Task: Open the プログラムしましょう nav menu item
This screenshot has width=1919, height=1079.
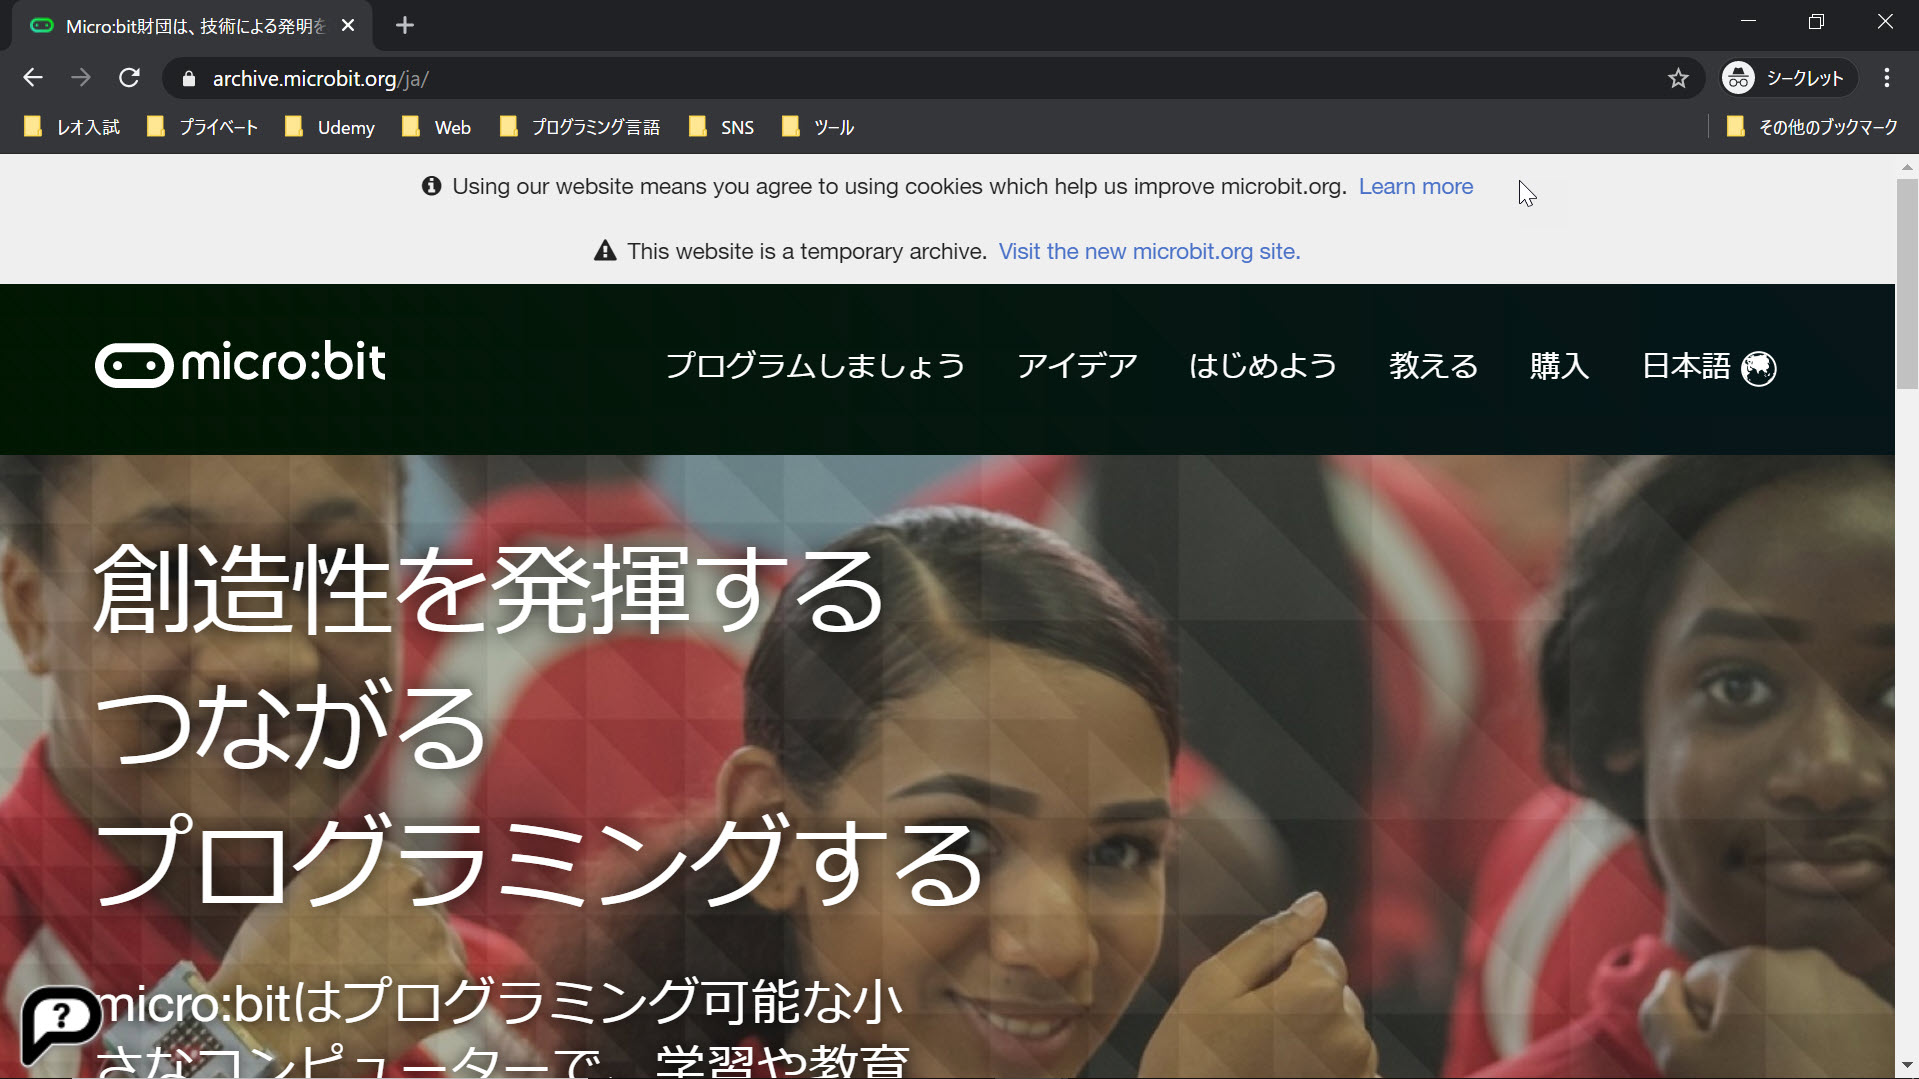Action: 815,366
